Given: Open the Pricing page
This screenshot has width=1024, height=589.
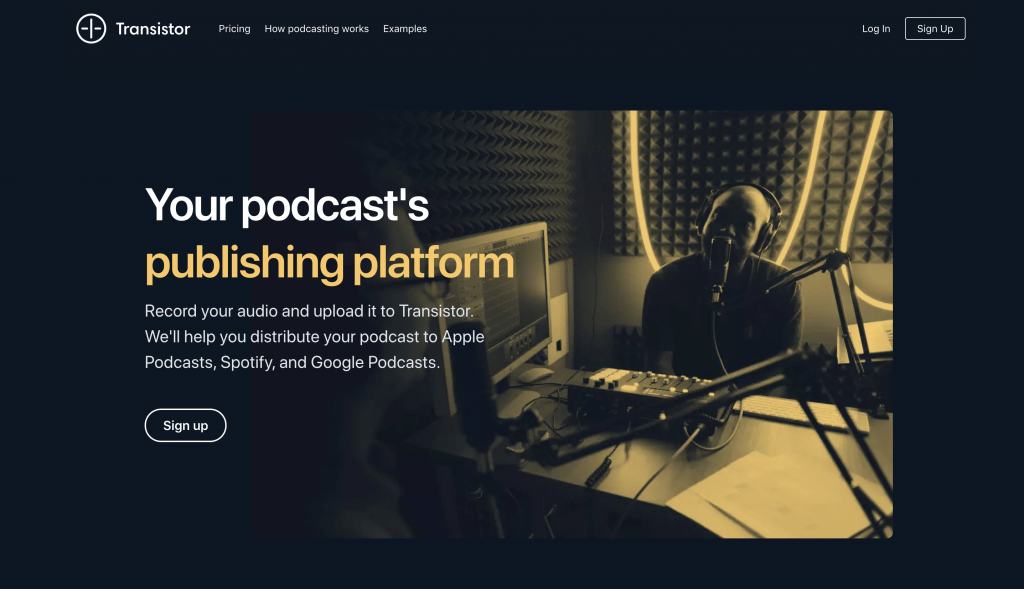Looking at the screenshot, I should [x=234, y=29].
